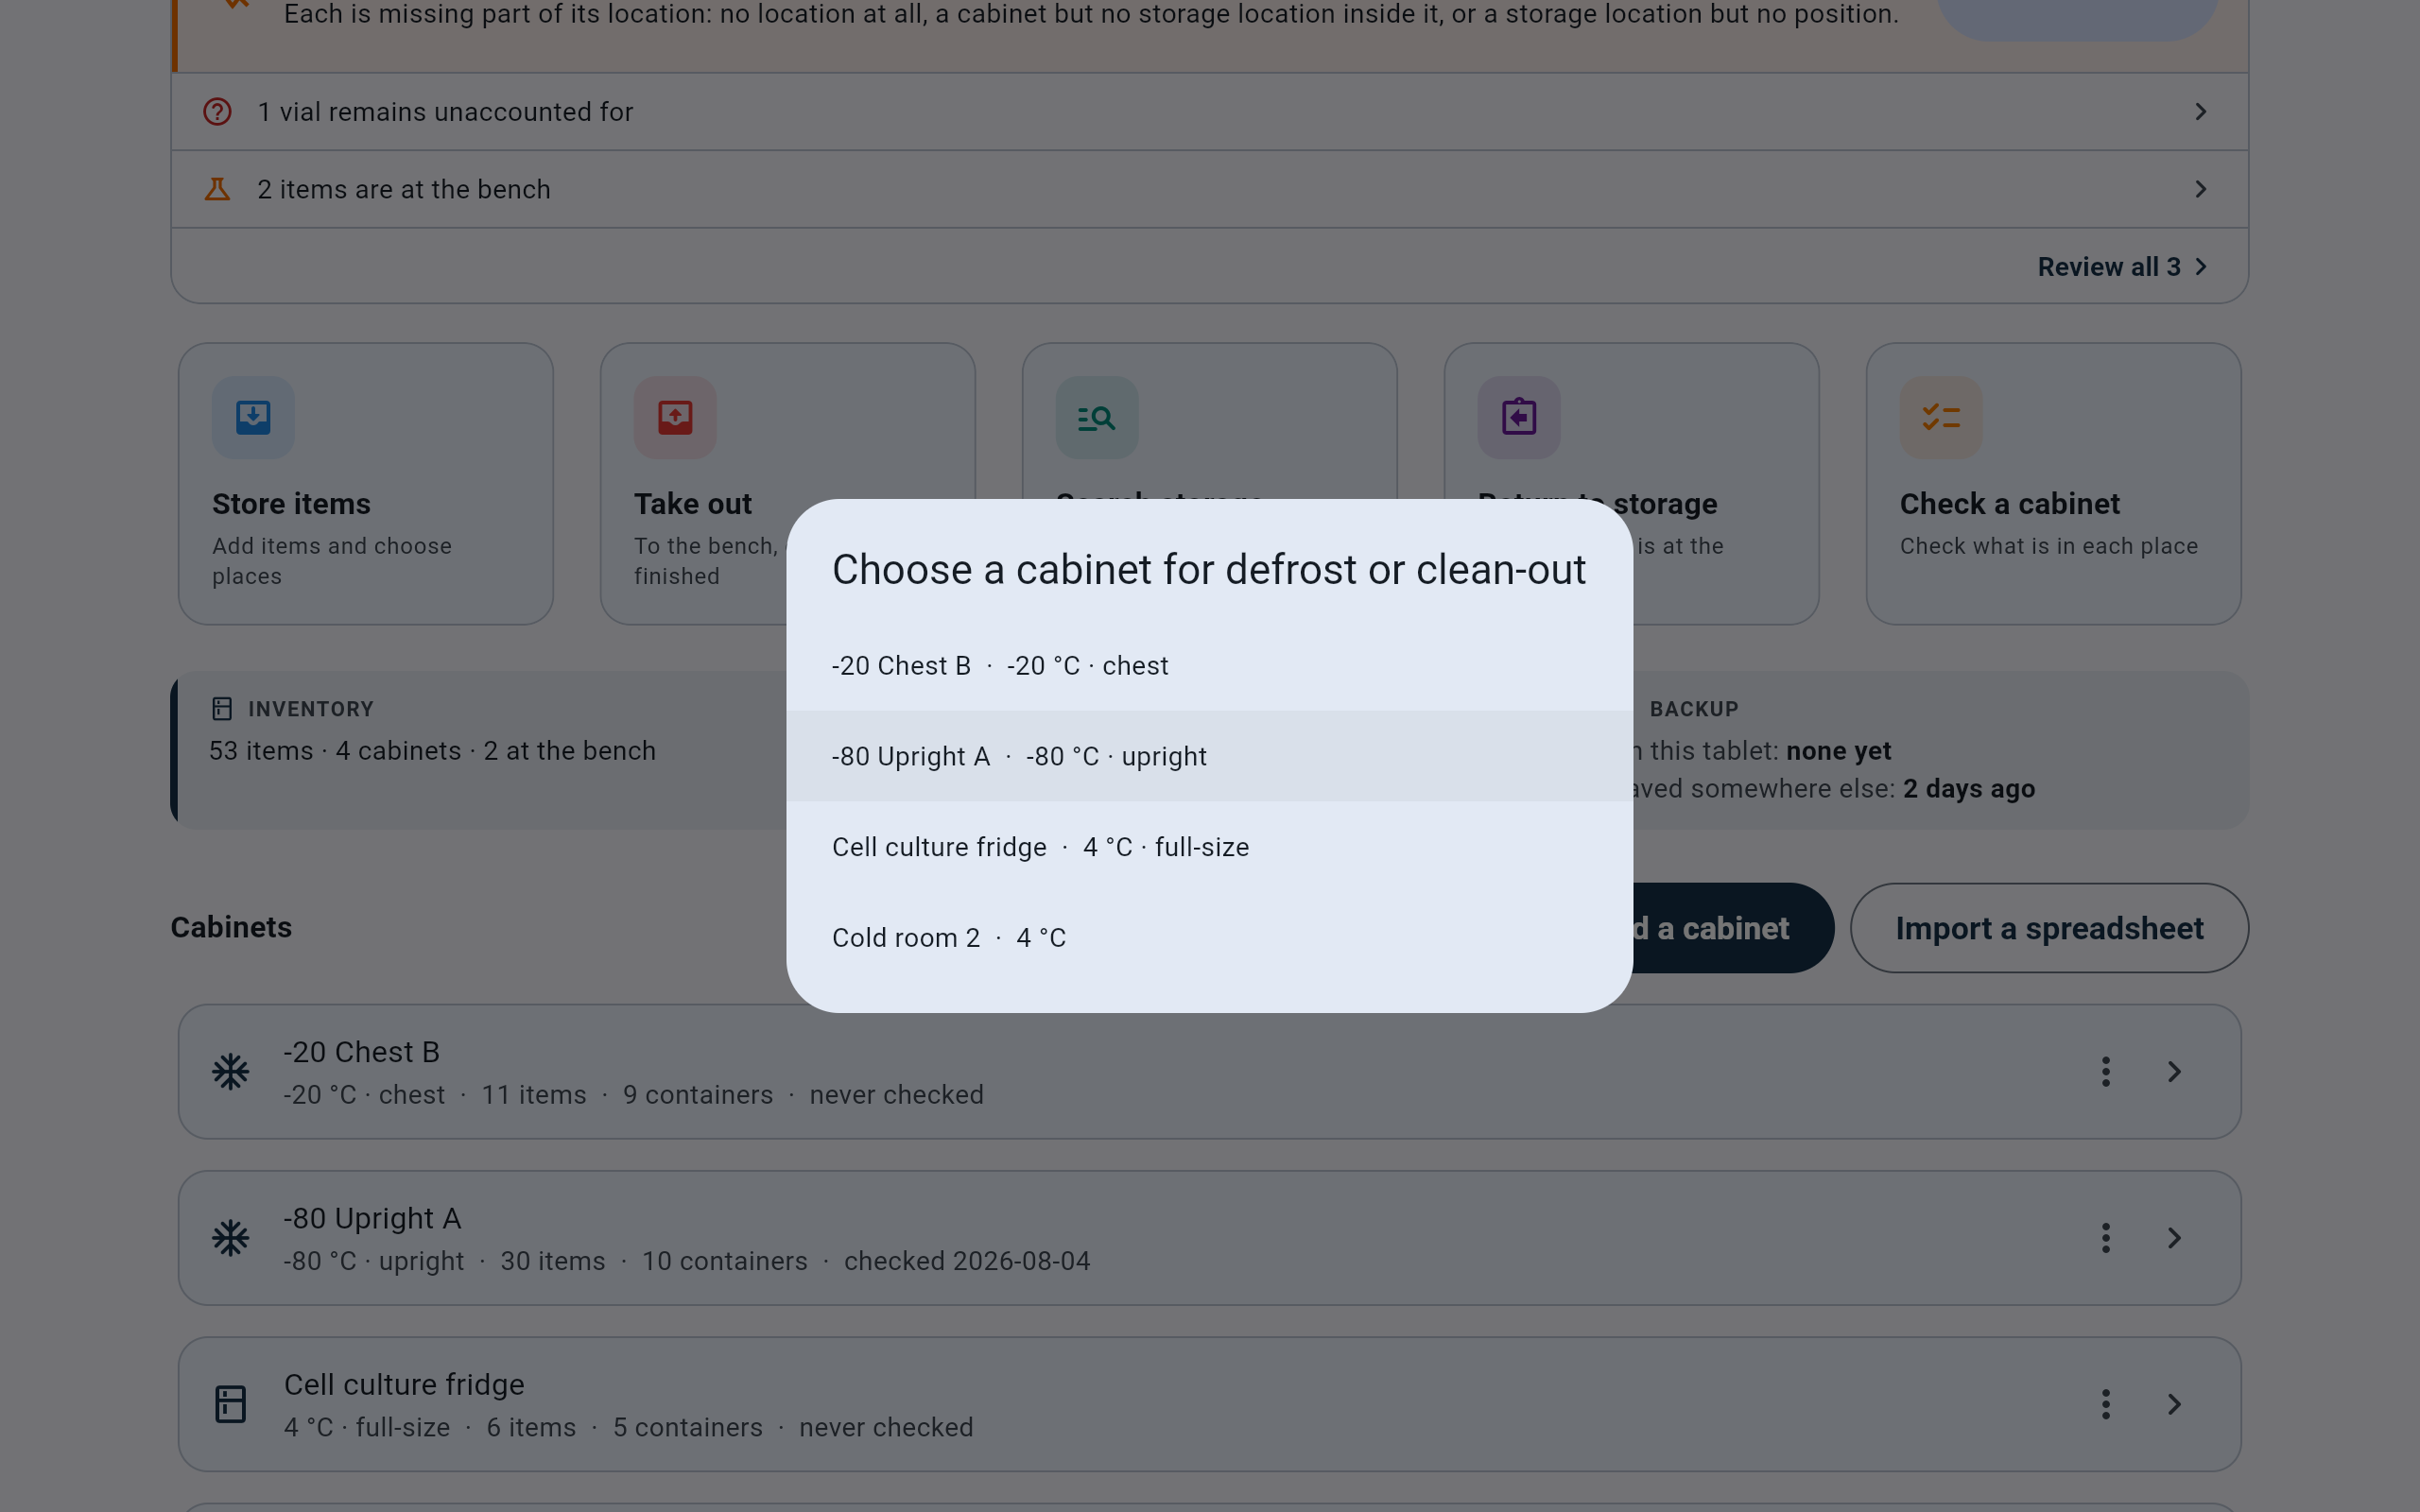Click the Return to storage clipboard icon
The width and height of the screenshot is (2420, 1512).
click(1519, 417)
